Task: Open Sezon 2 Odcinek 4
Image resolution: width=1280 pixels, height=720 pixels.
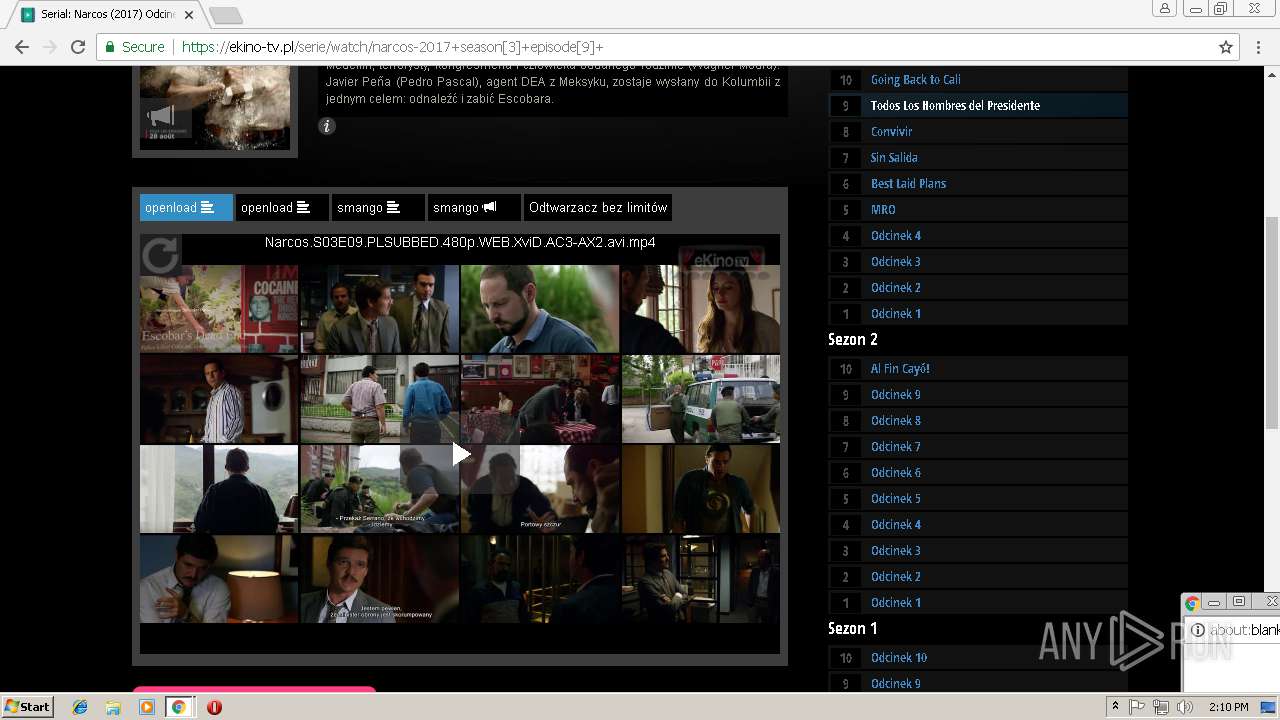Action: pyautogui.click(x=896, y=524)
